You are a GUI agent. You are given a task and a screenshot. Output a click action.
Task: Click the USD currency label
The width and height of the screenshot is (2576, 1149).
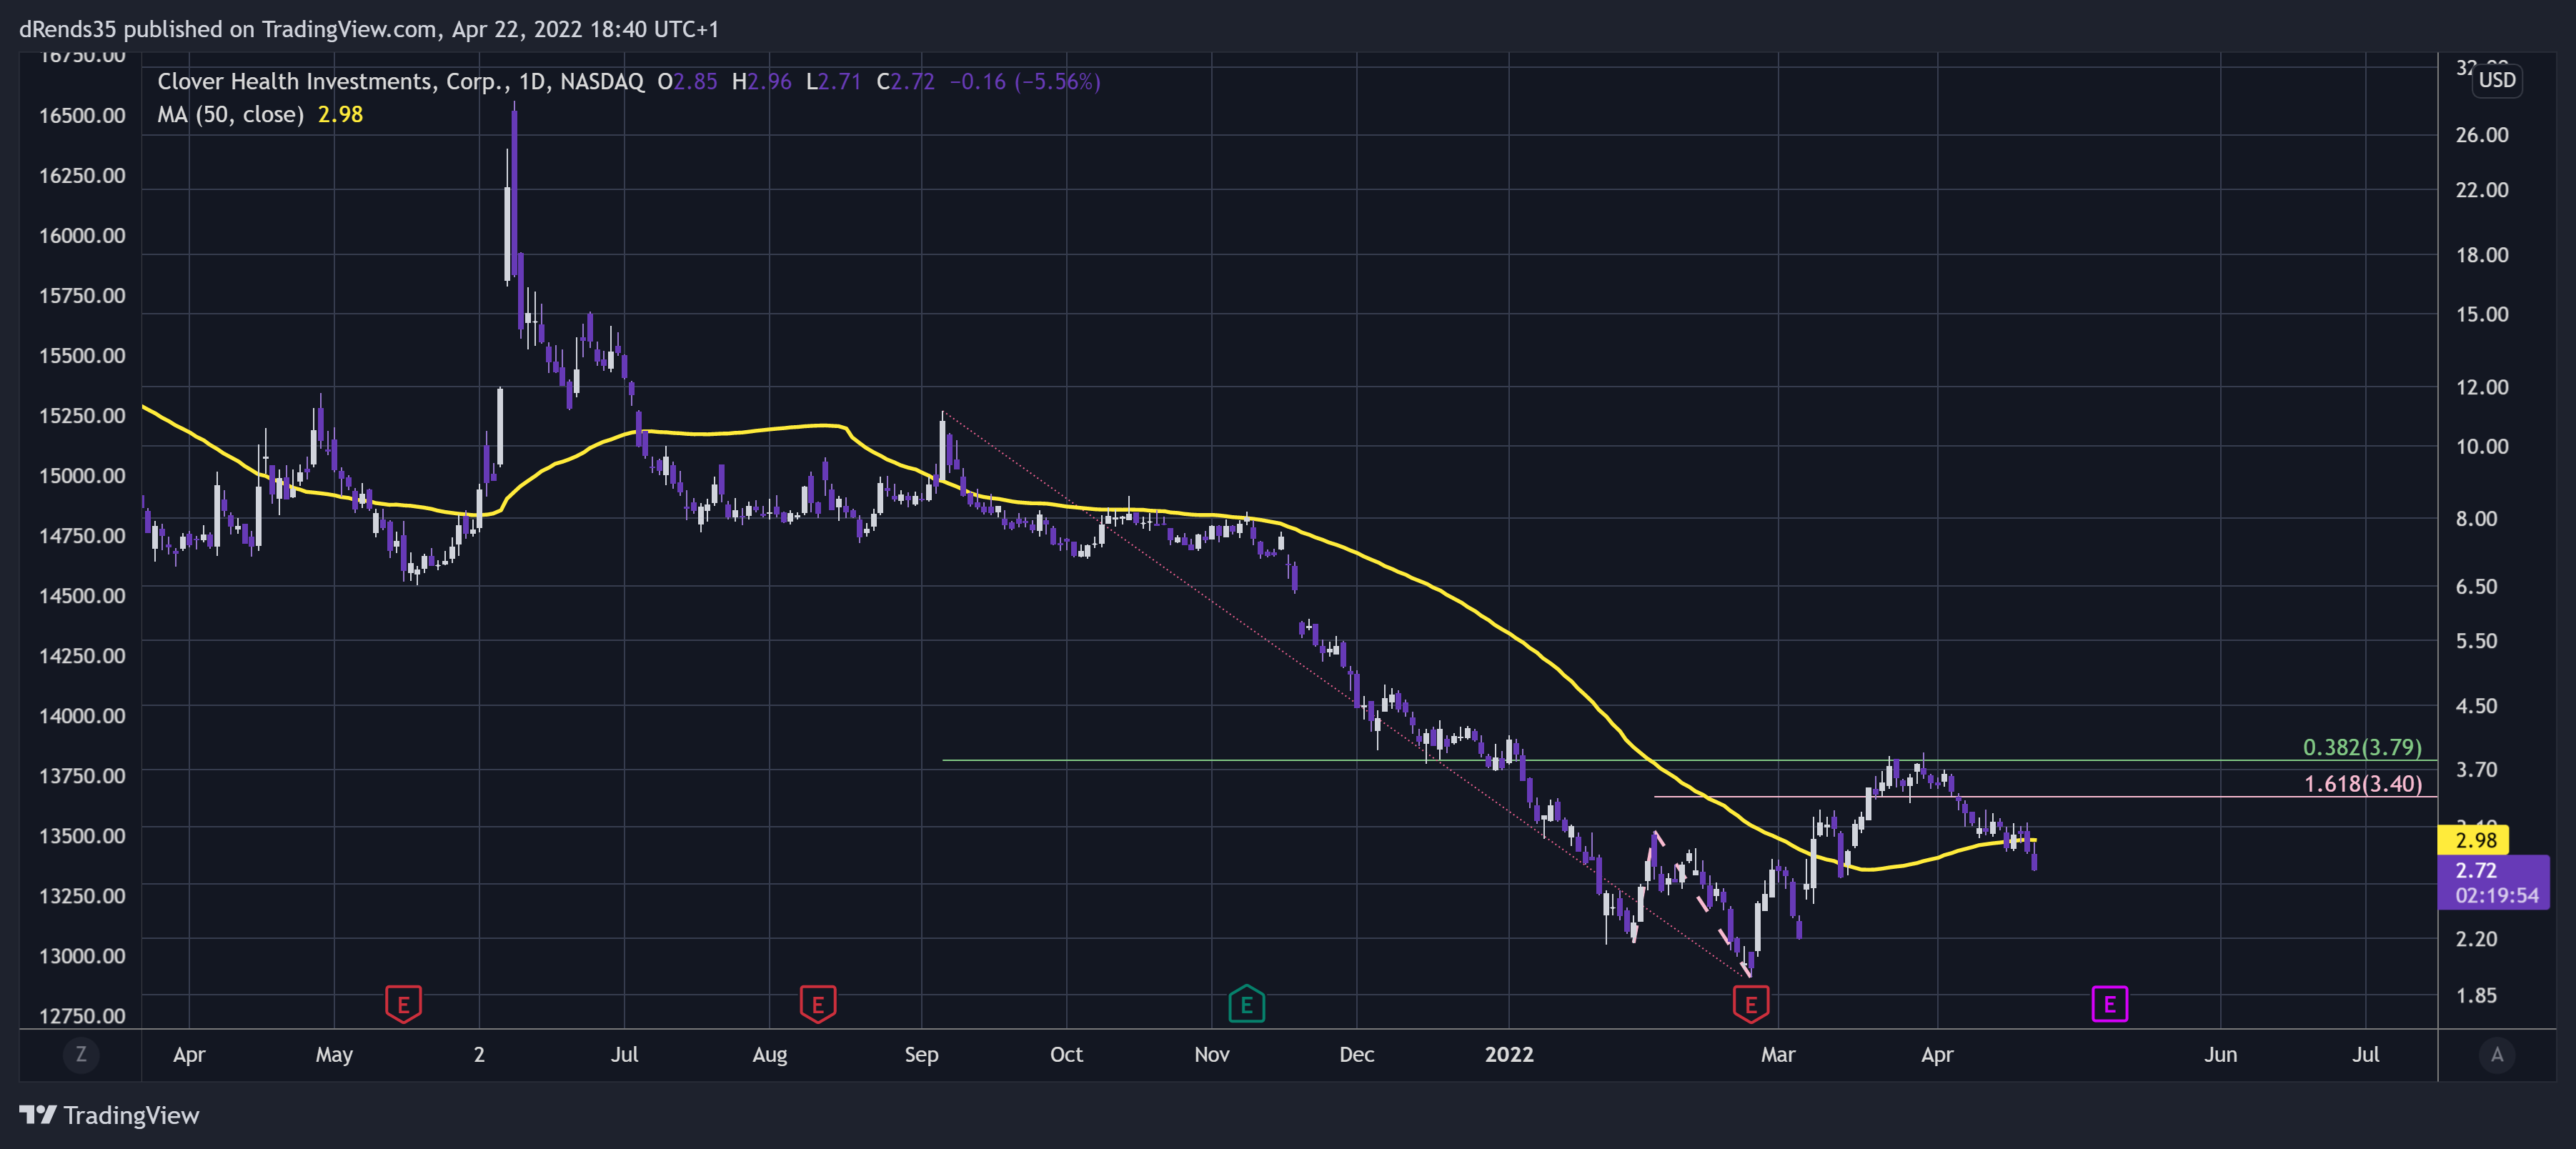coord(2496,80)
